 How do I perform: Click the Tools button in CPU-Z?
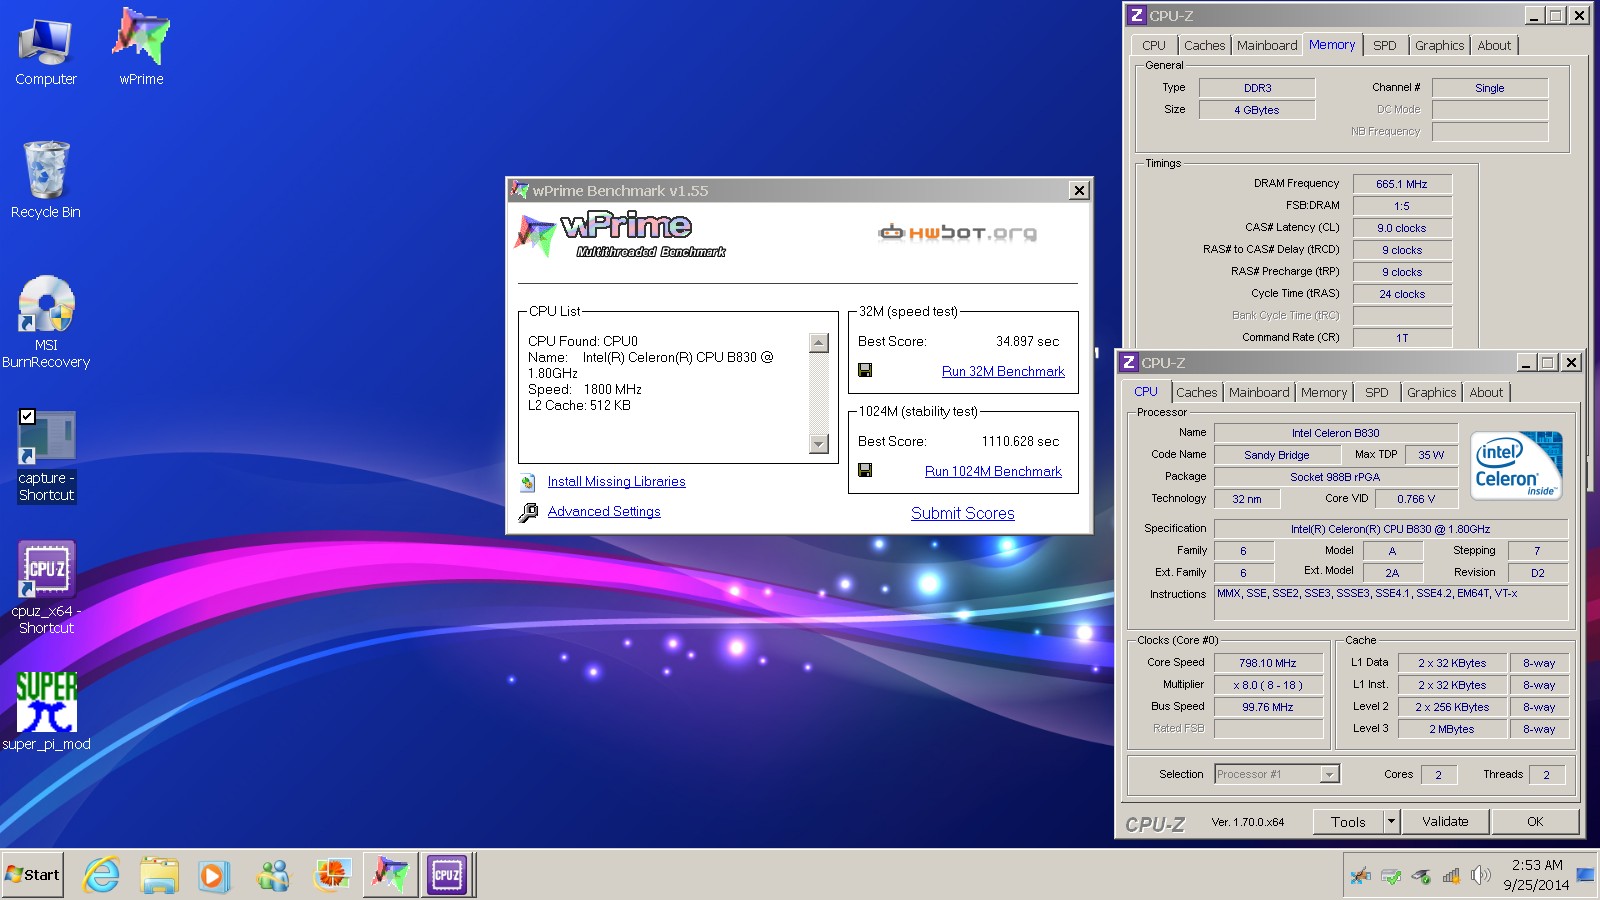tap(1348, 821)
